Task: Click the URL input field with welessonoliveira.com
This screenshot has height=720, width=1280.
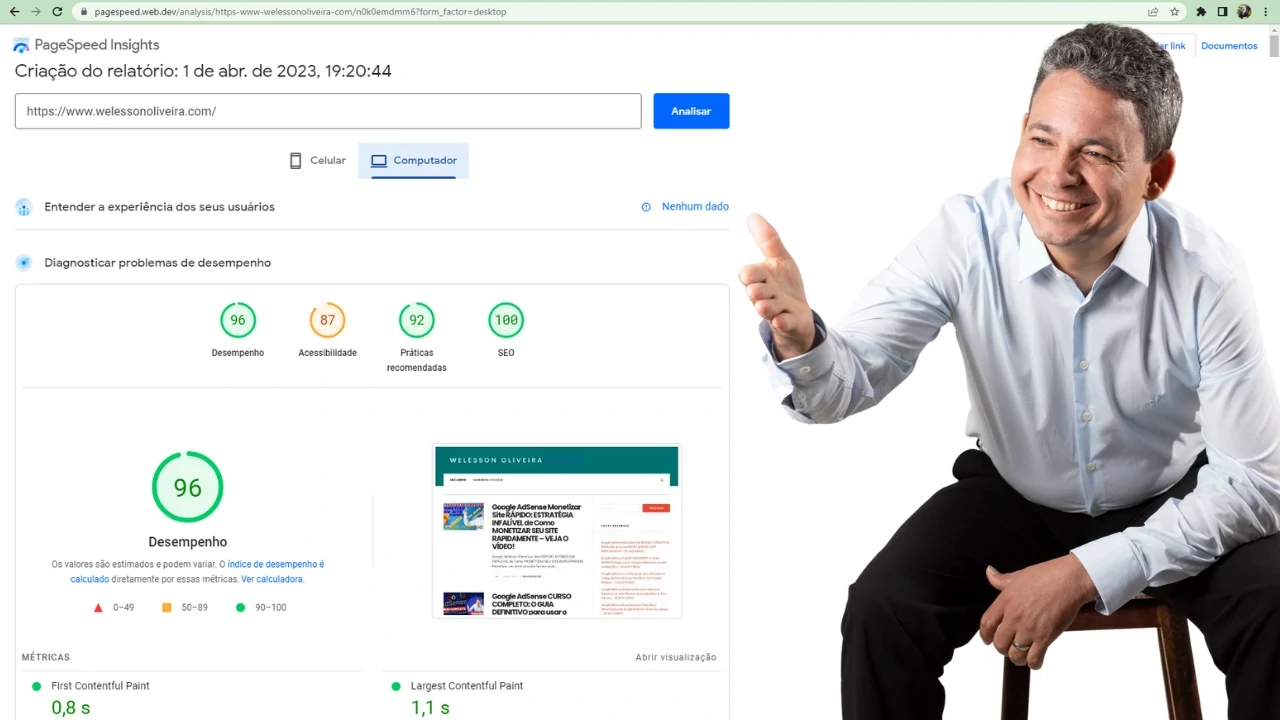Action: (328, 111)
